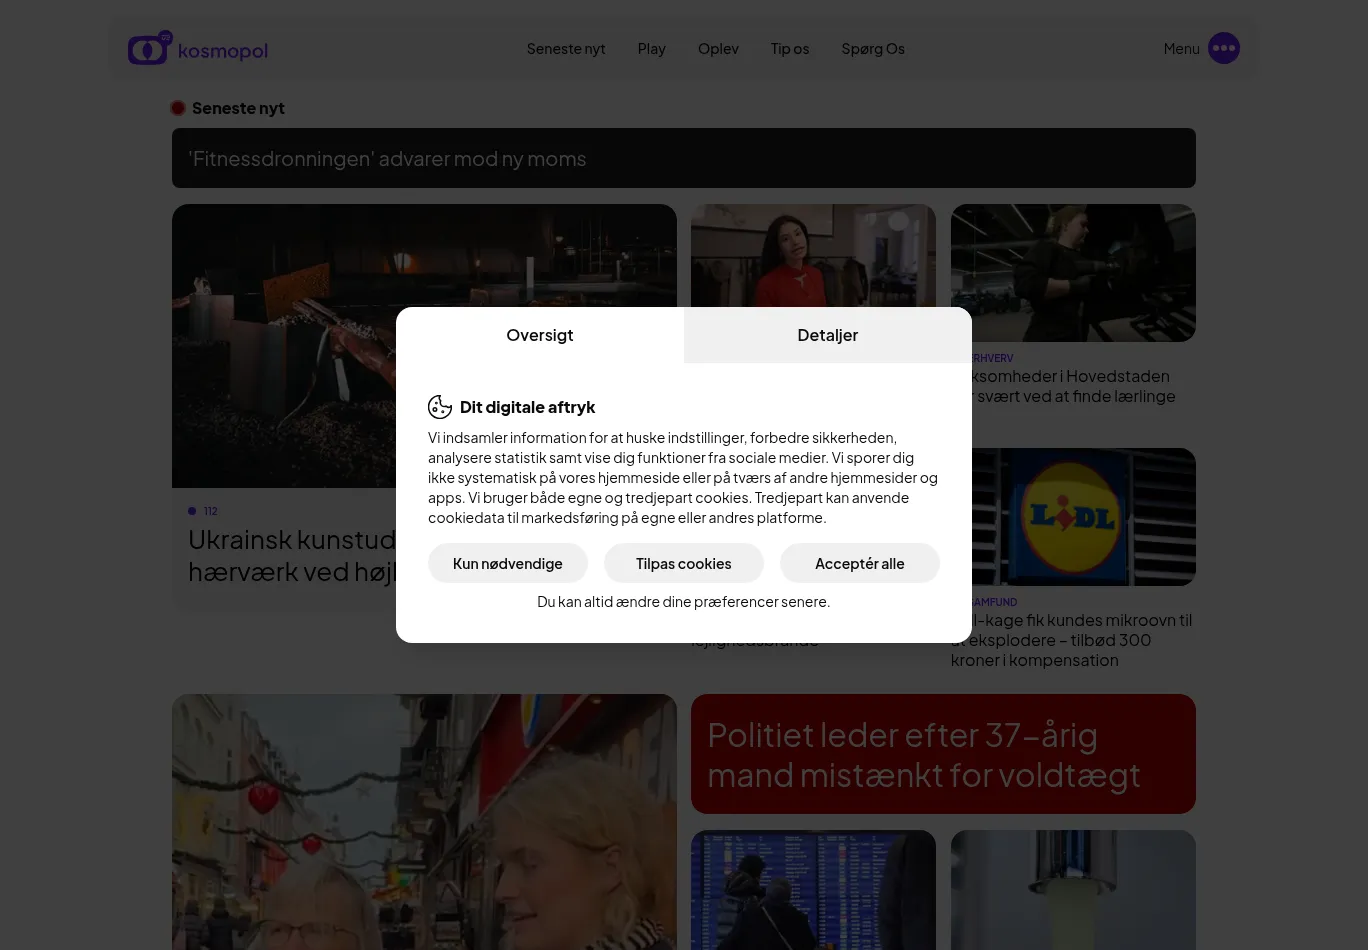The height and width of the screenshot is (950, 1368).
Task: Switch to the Detaljer tab
Action: pyautogui.click(x=827, y=335)
